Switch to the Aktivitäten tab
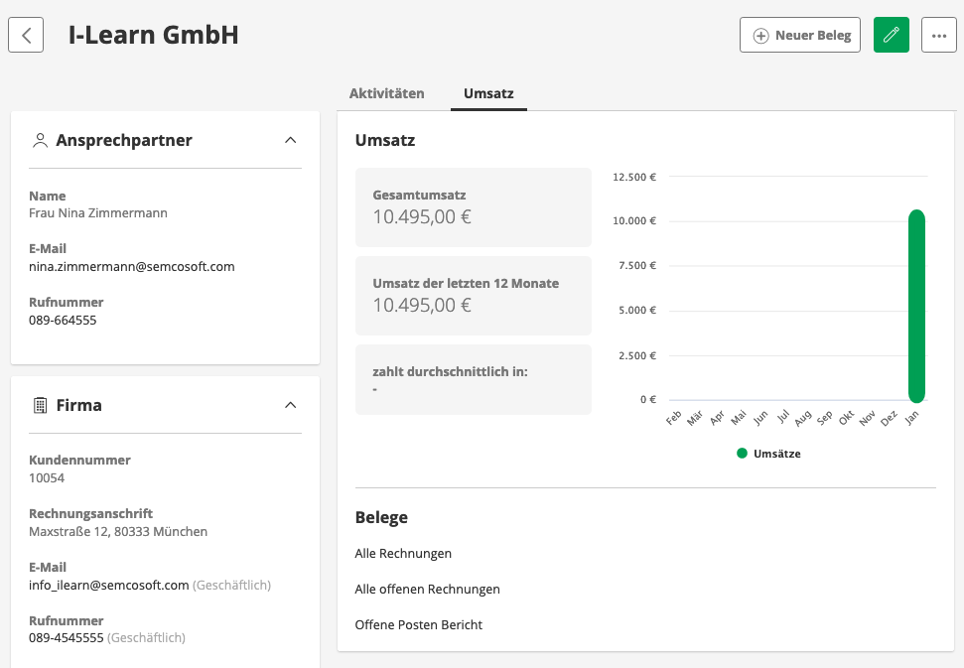Viewport: 964px width, 668px height. coord(387,93)
